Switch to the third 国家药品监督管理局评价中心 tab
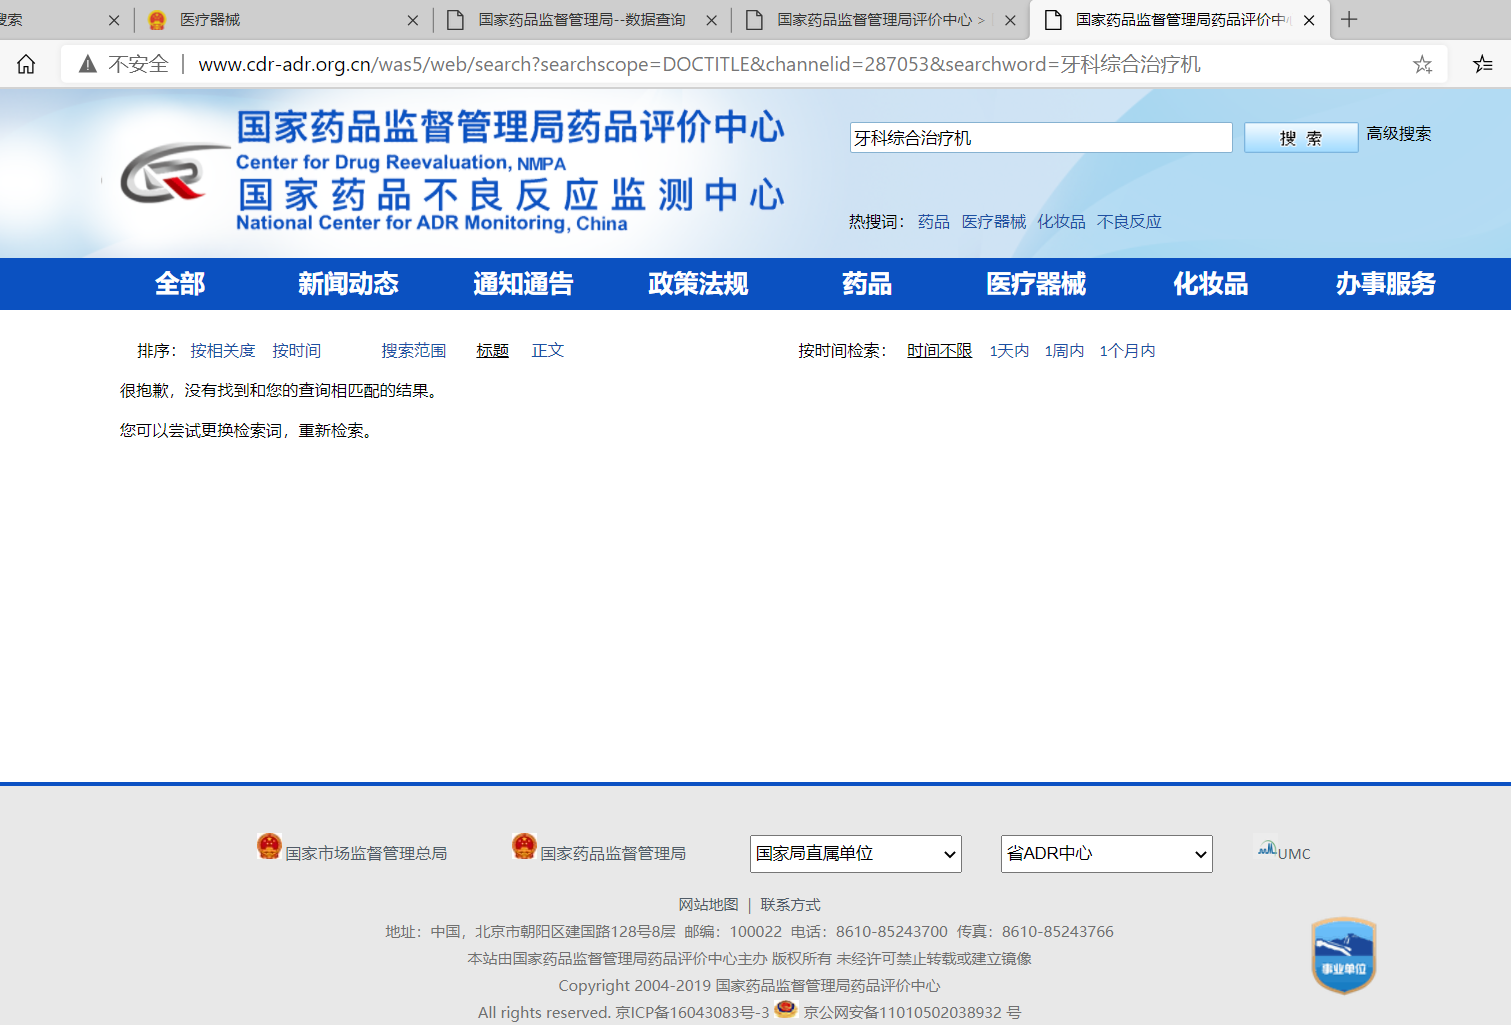1511x1025 pixels. click(880, 20)
